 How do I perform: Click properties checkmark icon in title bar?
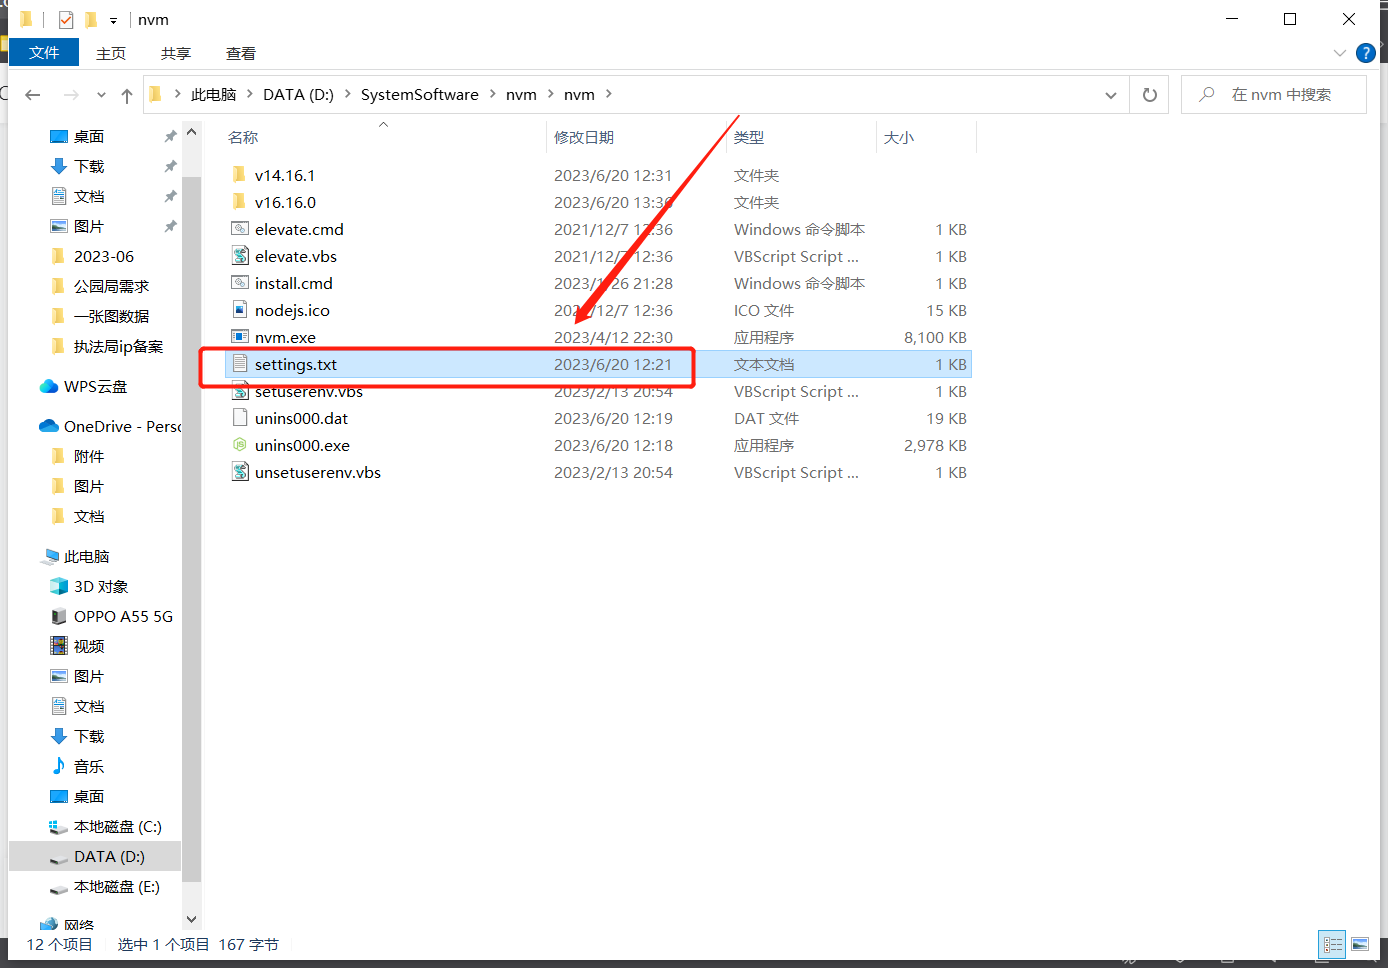pyautogui.click(x=66, y=20)
